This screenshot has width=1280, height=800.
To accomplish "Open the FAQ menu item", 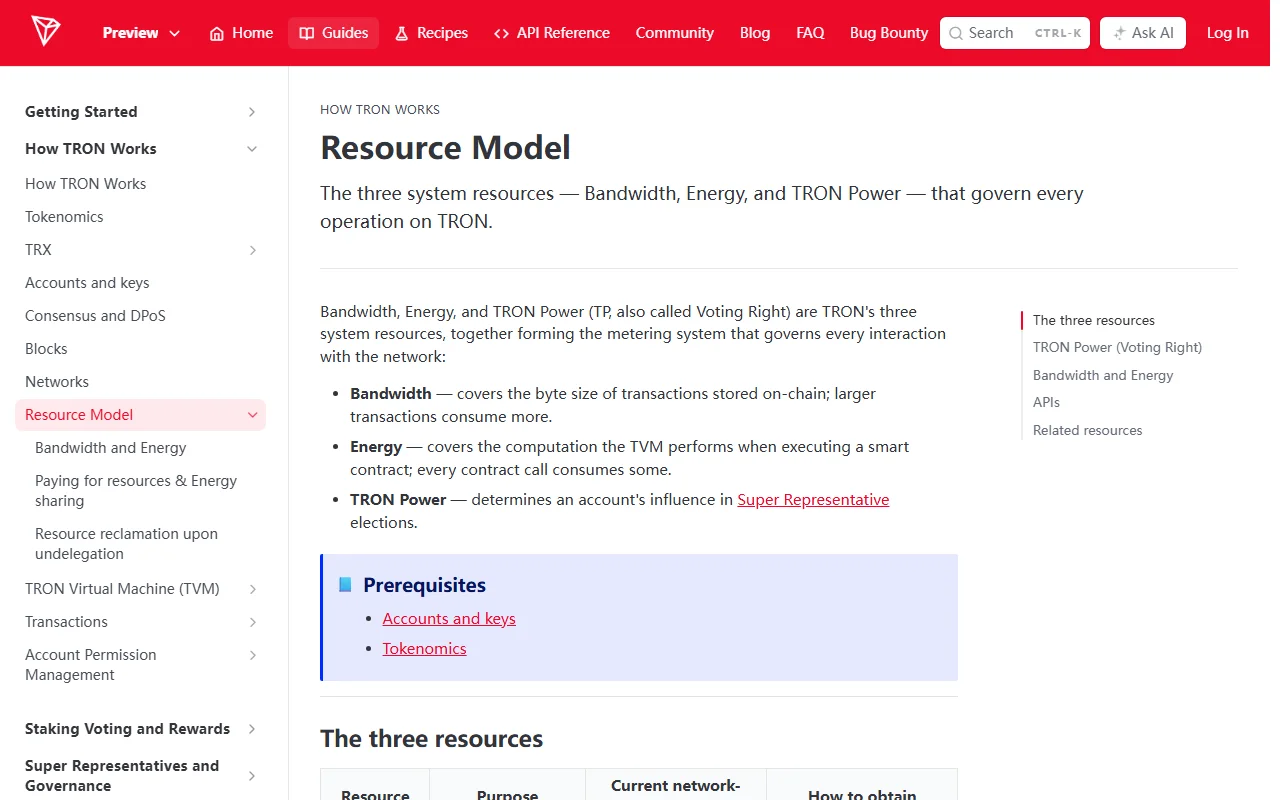I will (810, 33).
